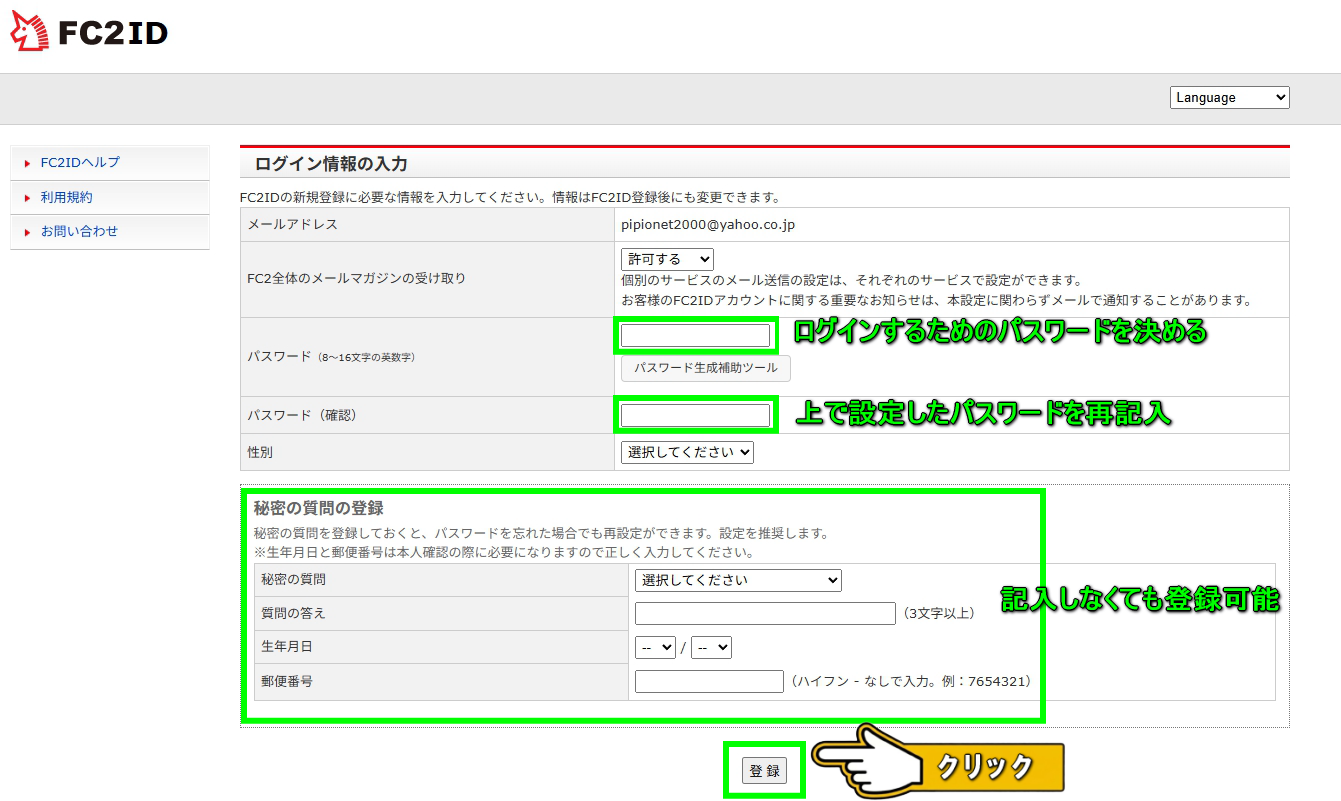This screenshot has width=1341, height=801.
Task: Click the ログイン情報の入力 heading
Action: (331, 164)
